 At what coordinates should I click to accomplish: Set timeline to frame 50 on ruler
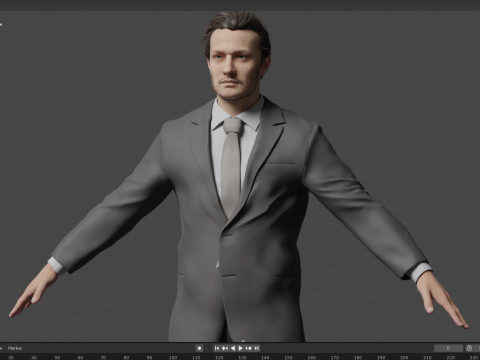click(57, 357)
